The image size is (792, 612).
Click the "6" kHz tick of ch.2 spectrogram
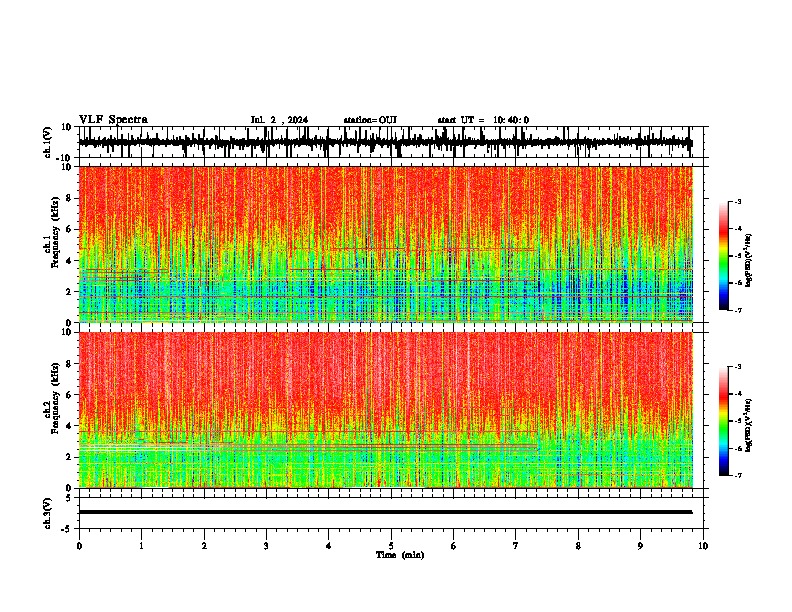(x=70, y=395)
